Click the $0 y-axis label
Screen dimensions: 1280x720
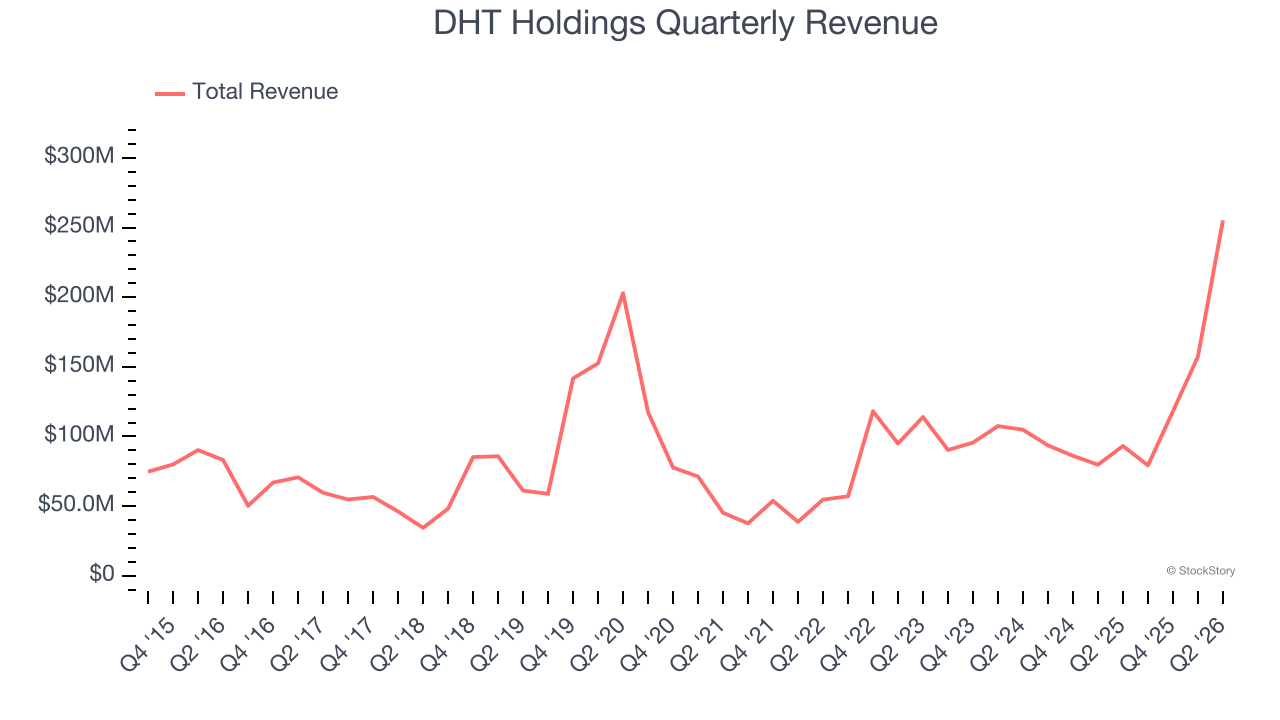pyautogui.click(x=103, y=575)
